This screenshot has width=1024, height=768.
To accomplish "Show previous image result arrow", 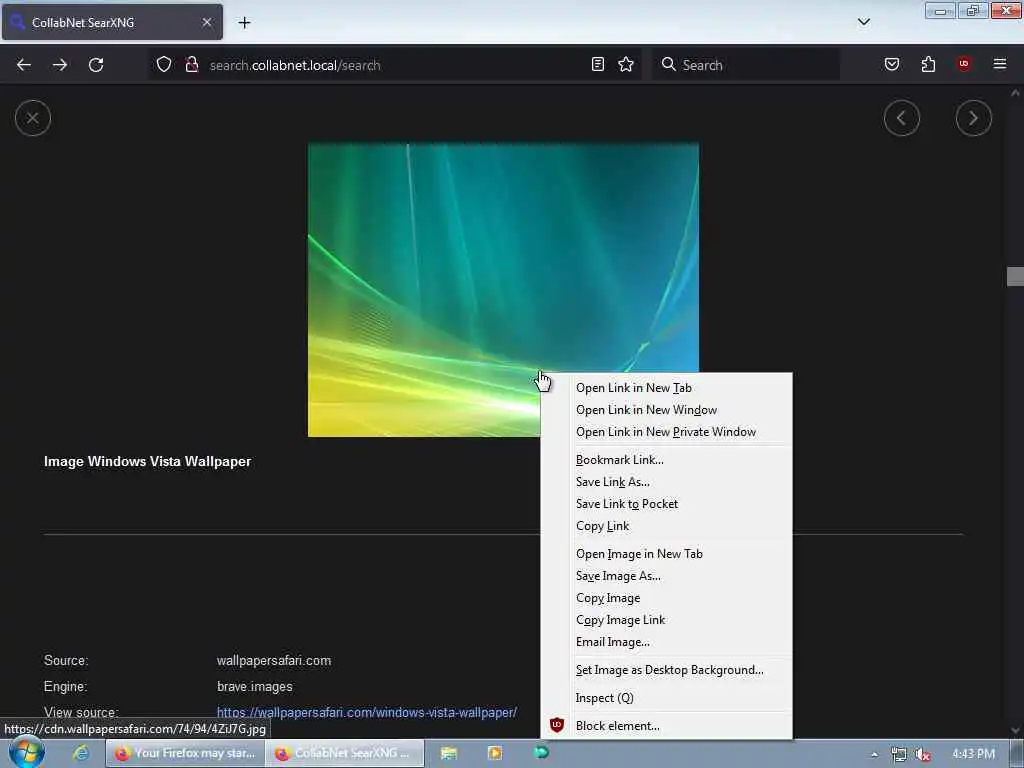I will 902,118.
